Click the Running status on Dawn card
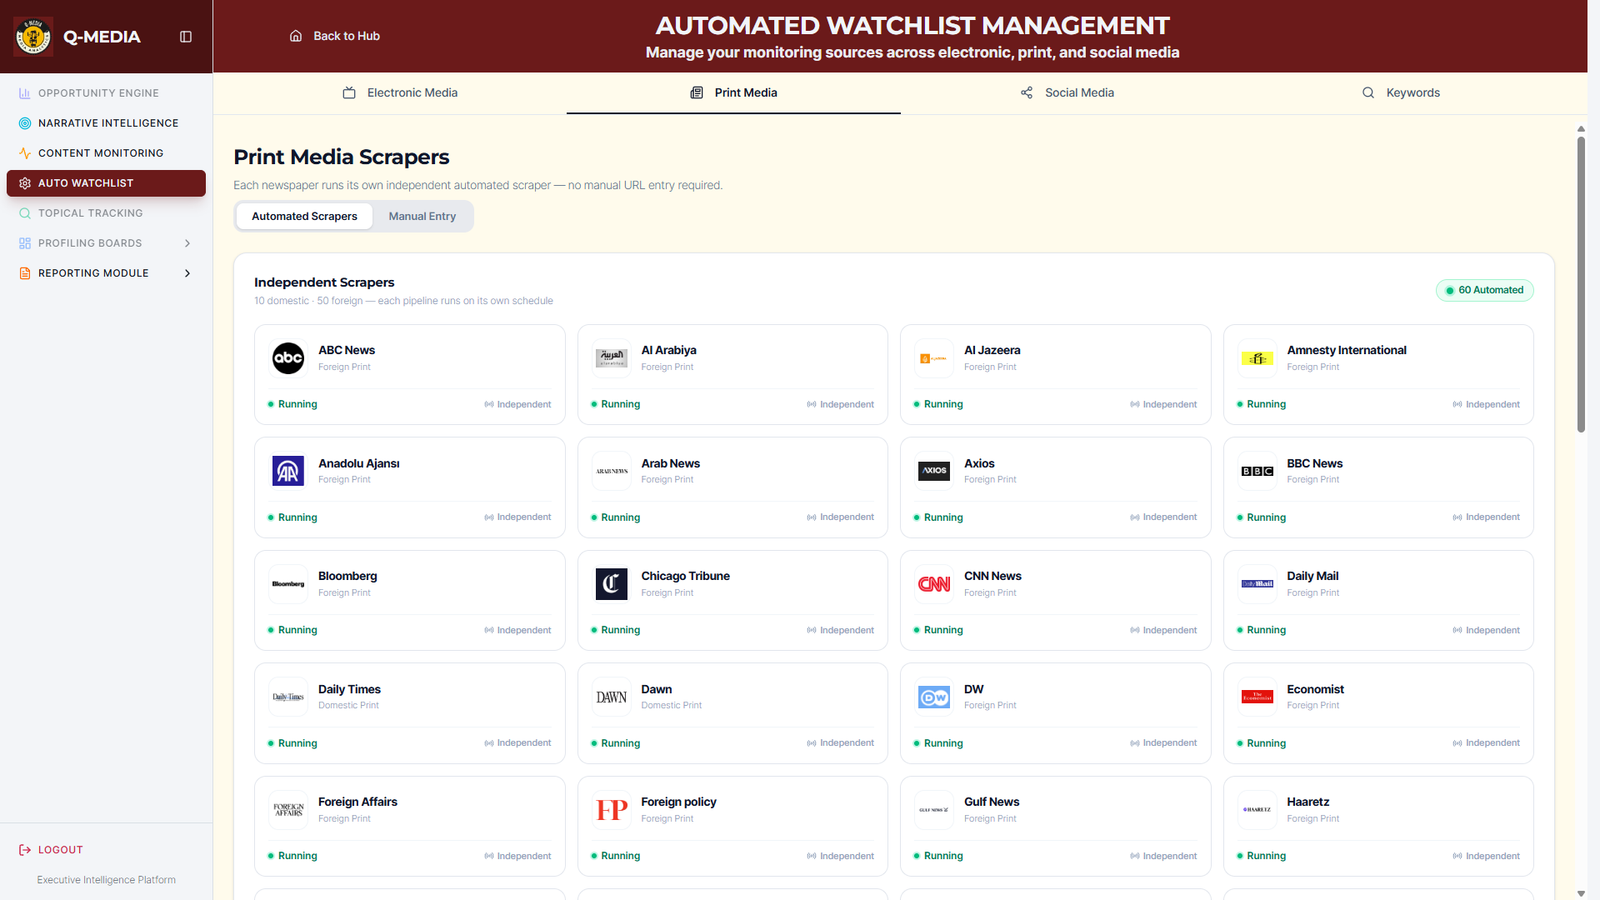1600x900 pixels. 615,743
